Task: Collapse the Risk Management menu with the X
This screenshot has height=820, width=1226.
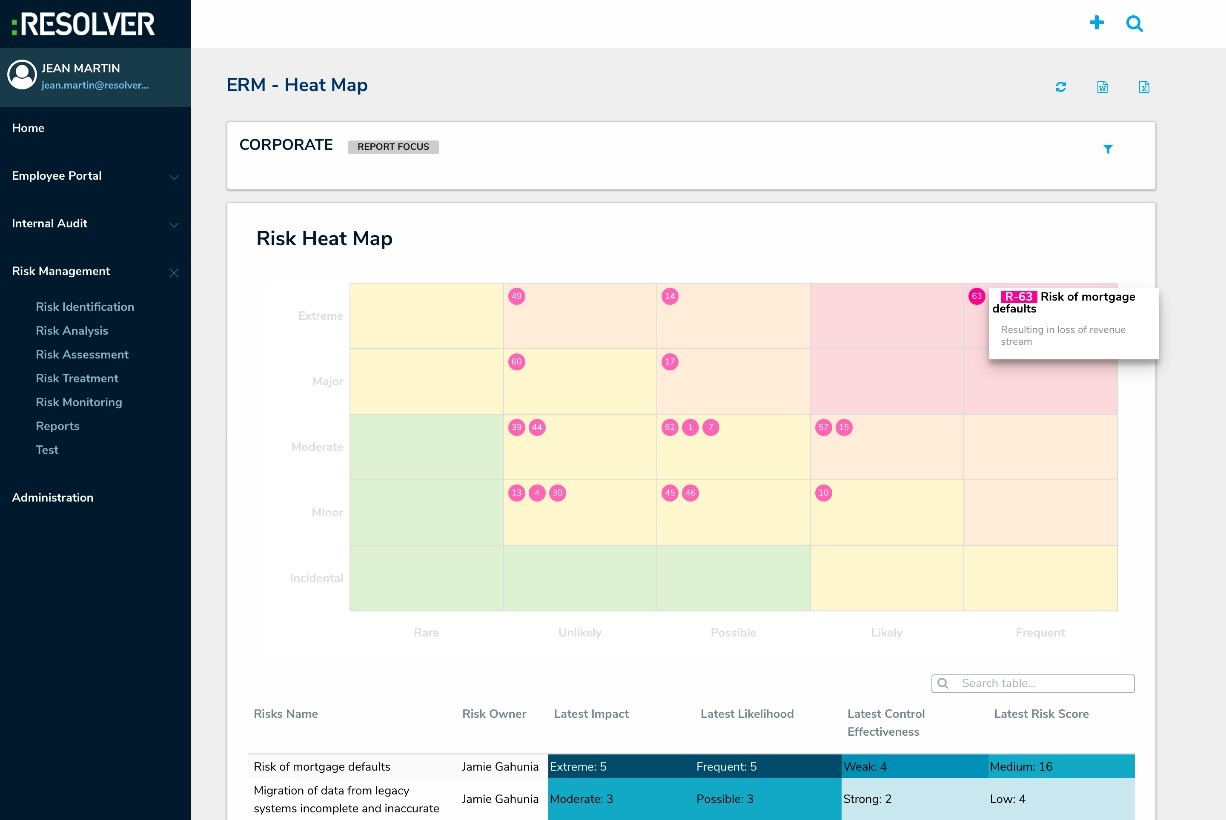Action: click(x=173, y=272)
